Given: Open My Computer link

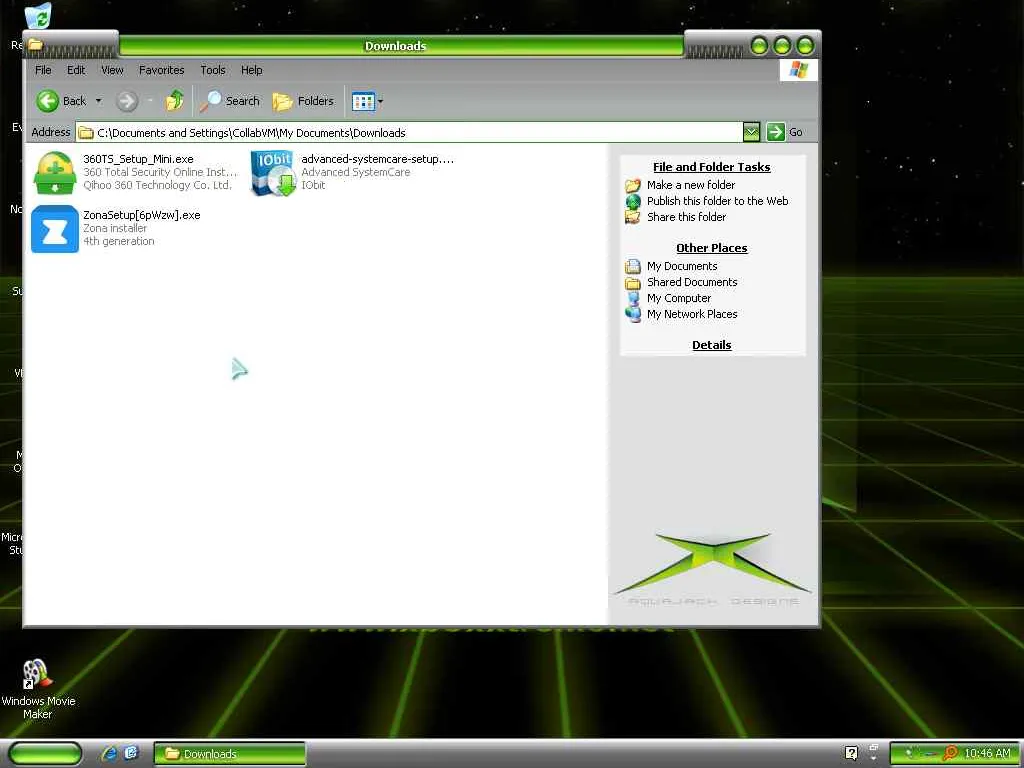Looking at the screenshot, I should coord(679,298).
